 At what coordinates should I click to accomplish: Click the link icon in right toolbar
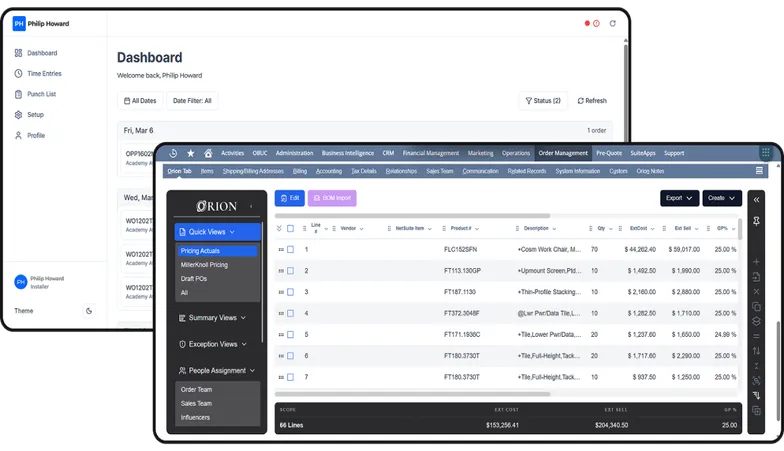coord(756,380)
